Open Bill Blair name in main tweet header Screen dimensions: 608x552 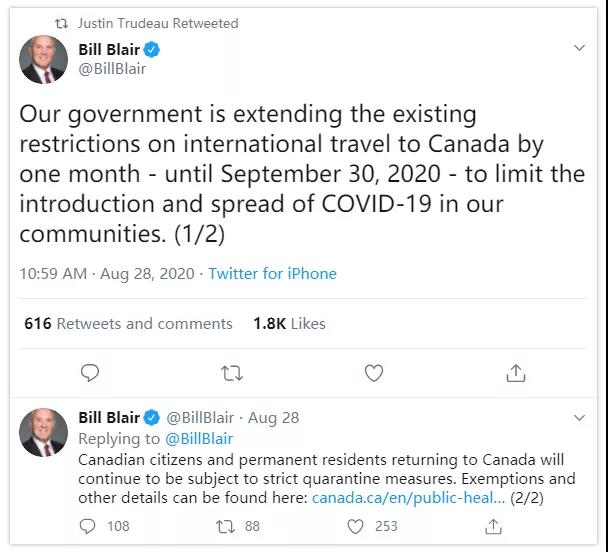pyautogui.click(x=109, y=50)
